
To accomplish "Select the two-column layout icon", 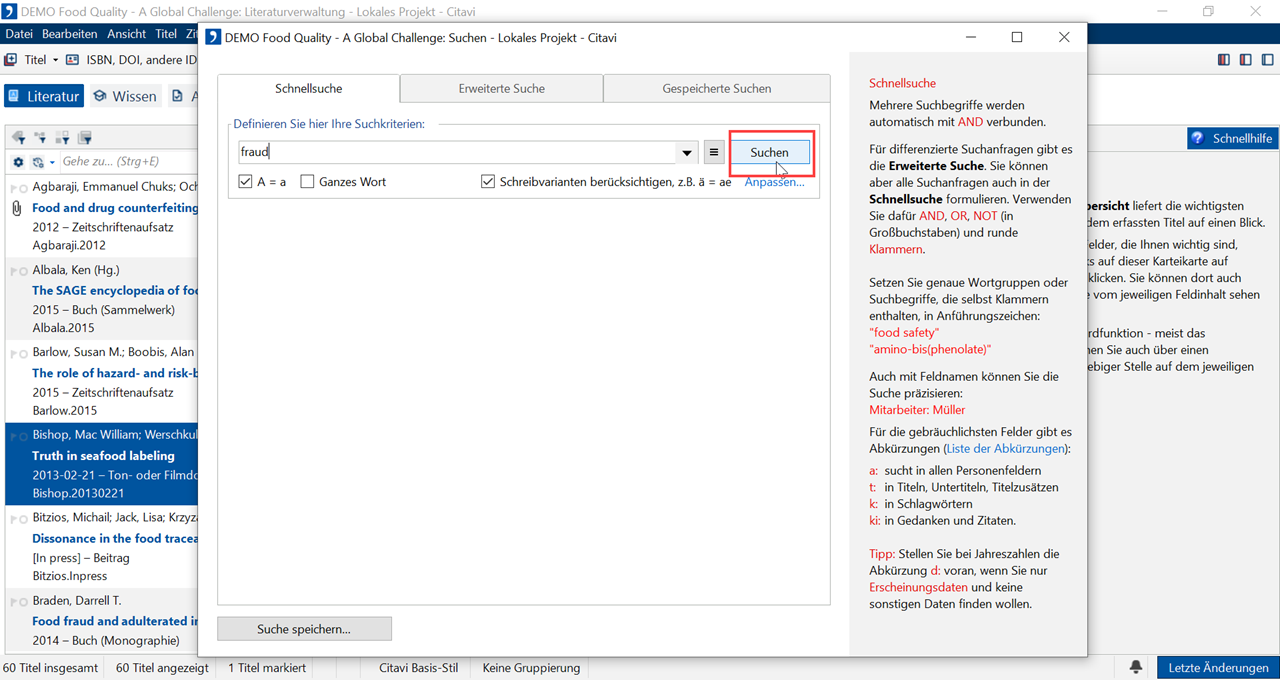I will pyautogui.click(x=1245, y=60).
